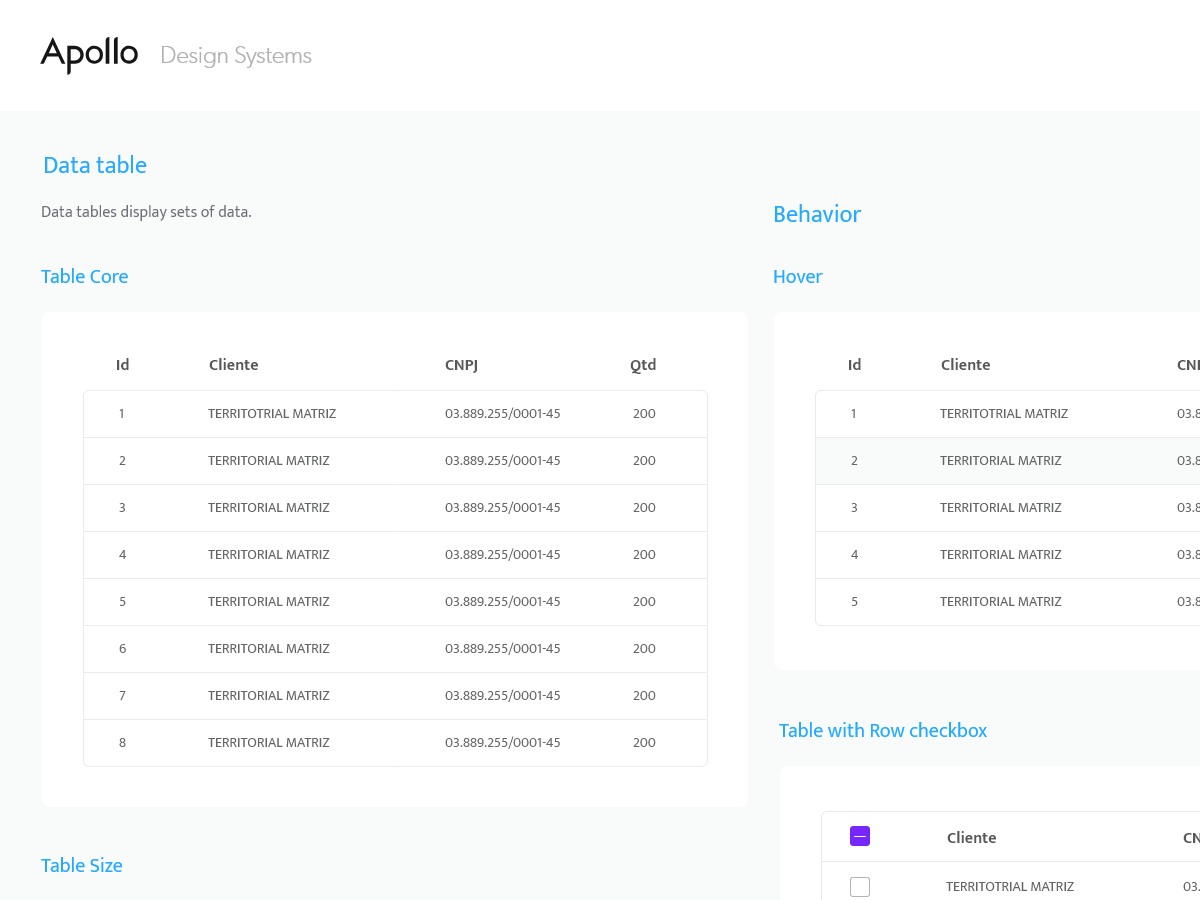Click row 8 TERRITORIAL MATRIZ in Table Core
The width and height of the screenshot is (1200, 900).
click(x=269, y=742)
